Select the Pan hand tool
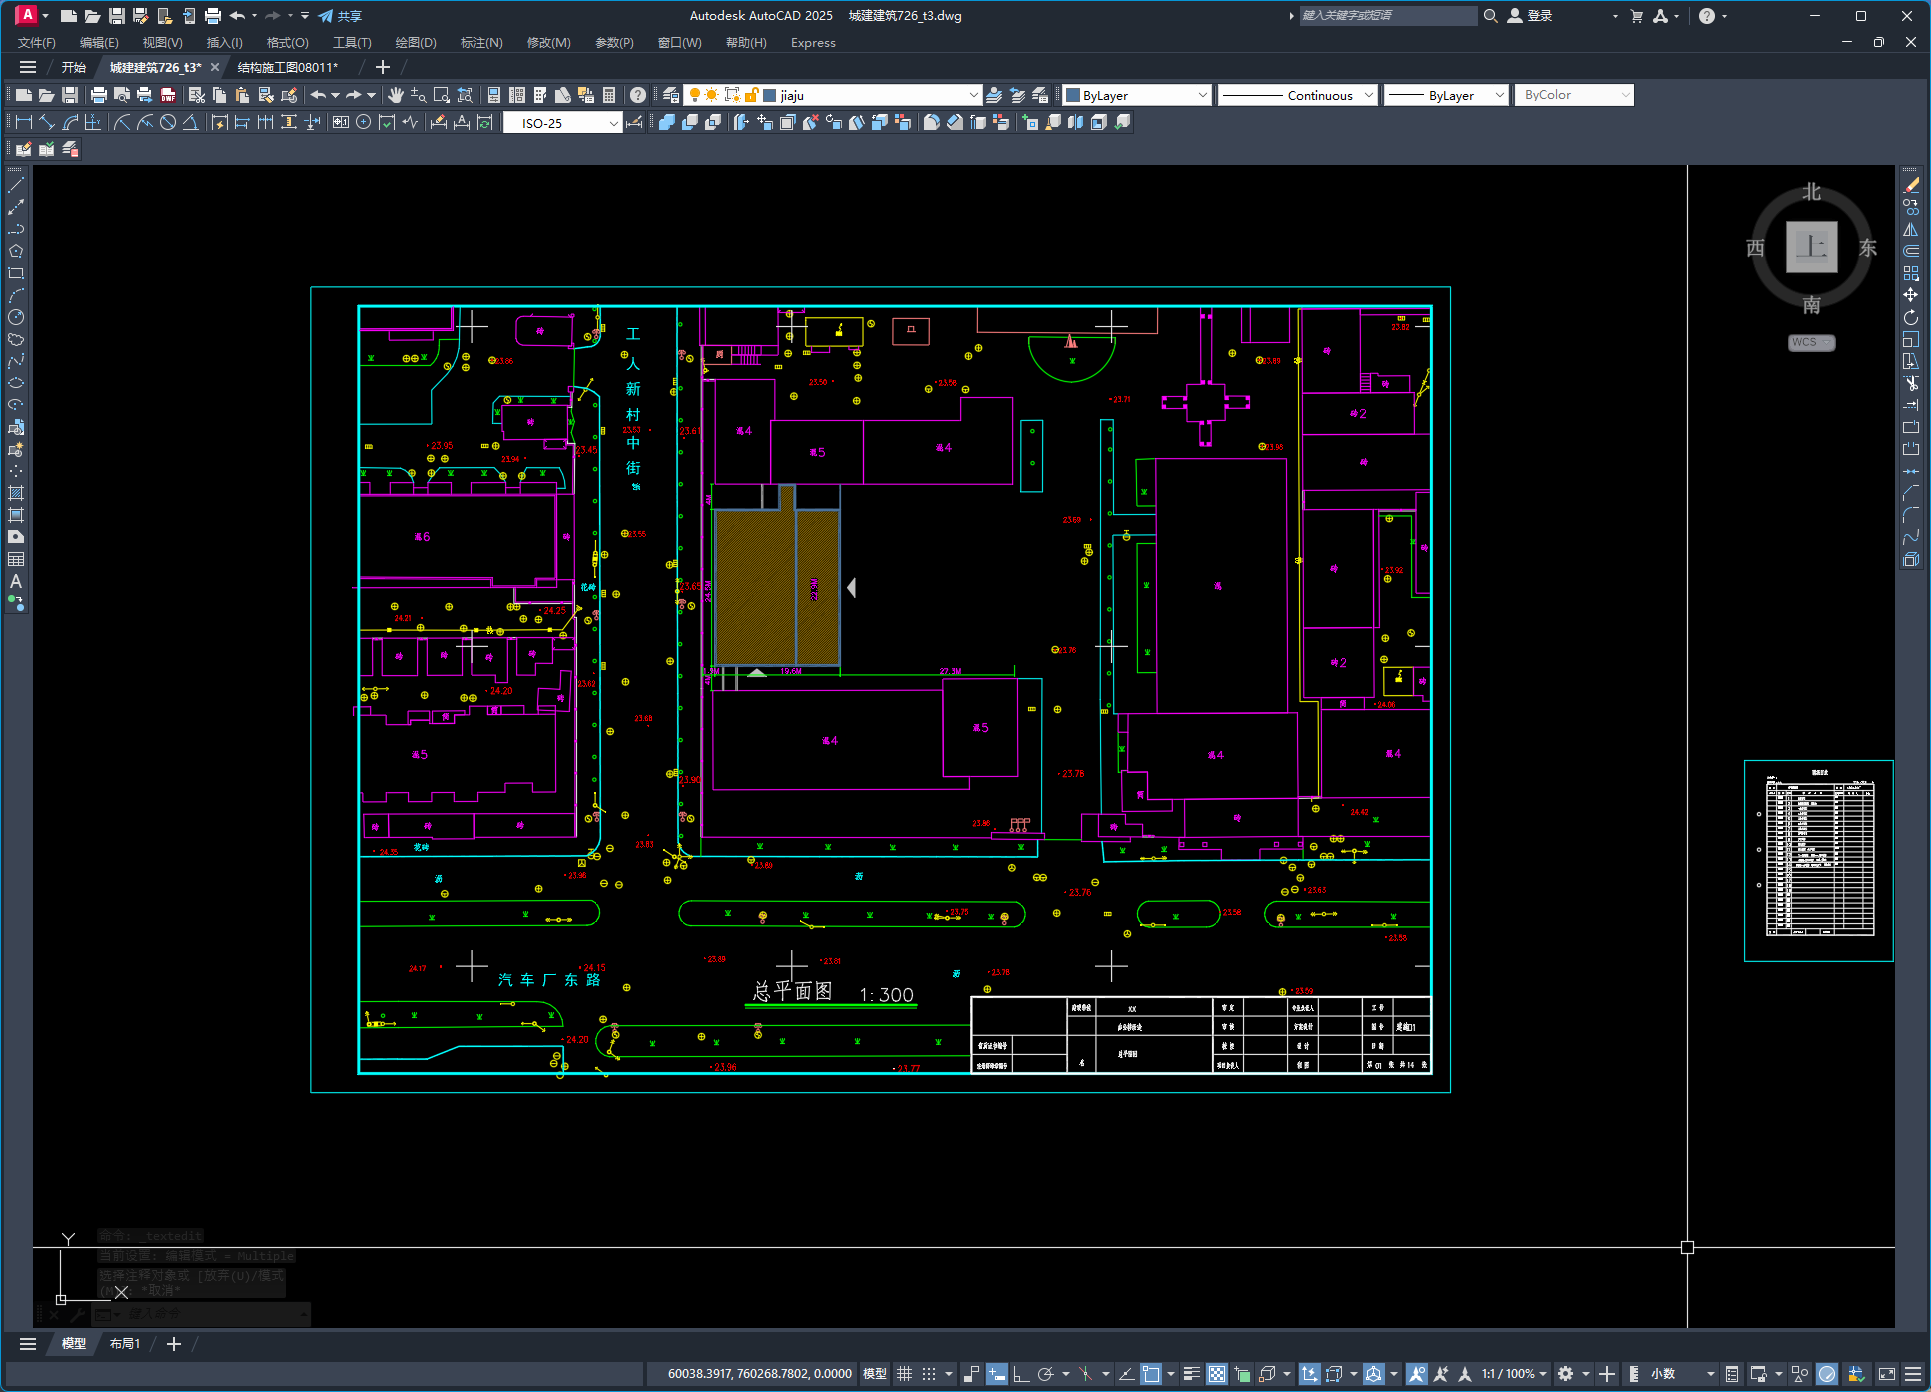Image resolution: width=1931 pixels, height=1392 pixels. pos(396,95)
